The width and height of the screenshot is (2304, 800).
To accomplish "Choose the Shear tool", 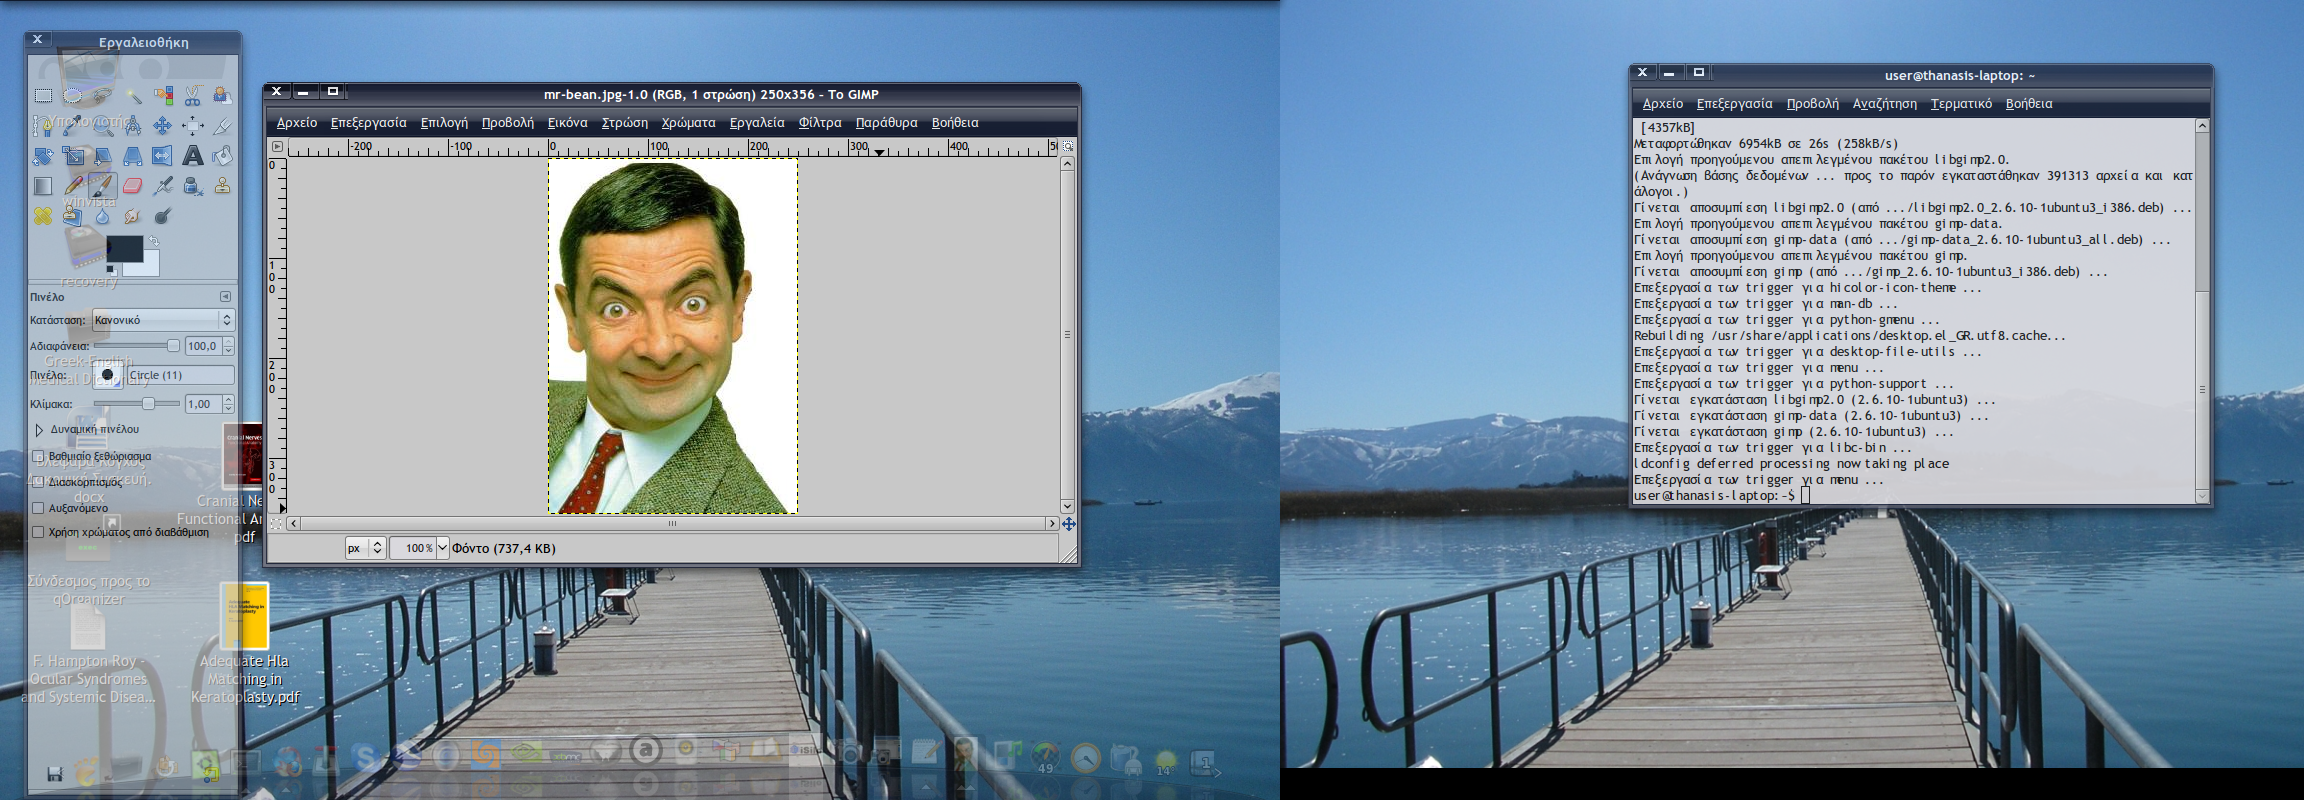I will tap(103, 156).
